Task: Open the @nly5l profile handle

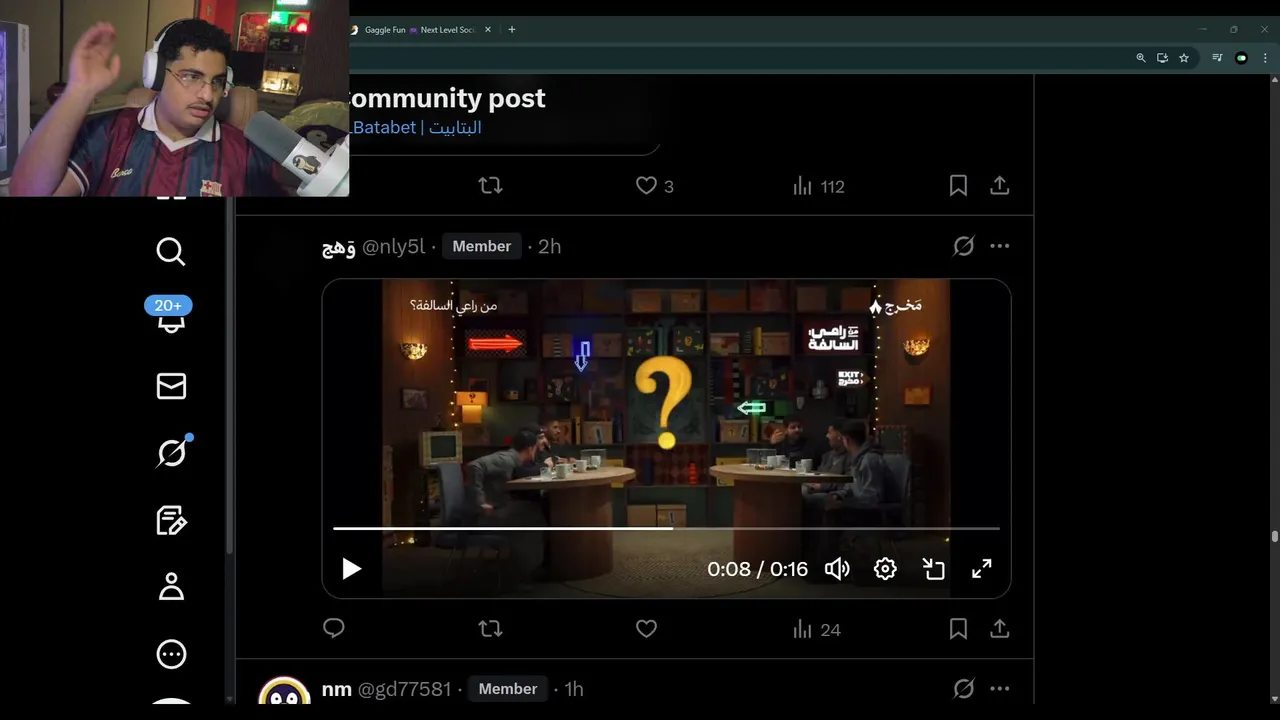Action: (x=393, y=246)
